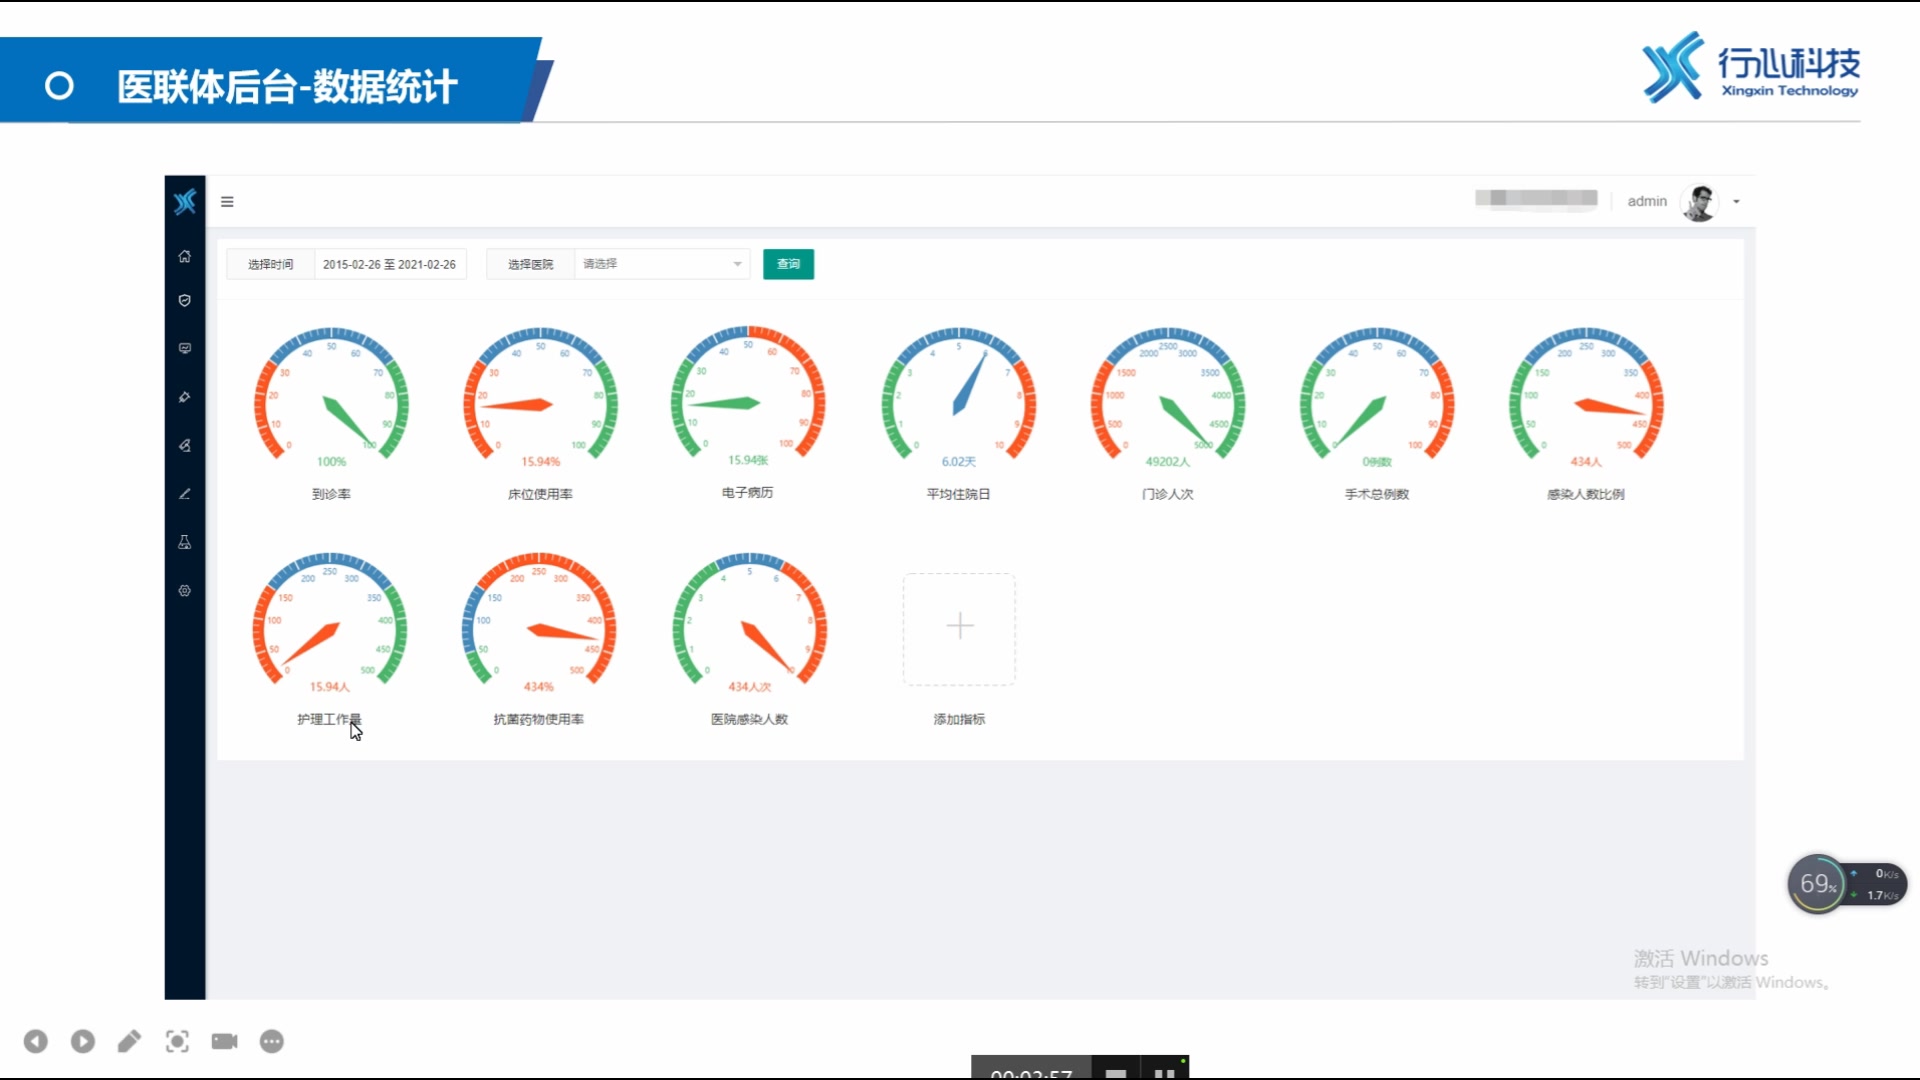Click the 电子病历 gauge chart

point(748,394)
